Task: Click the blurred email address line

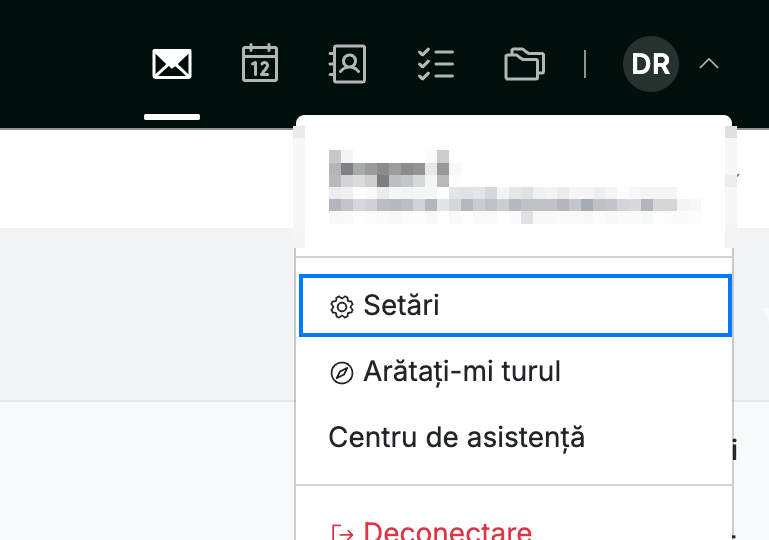Action: click(x=514, y=205)
